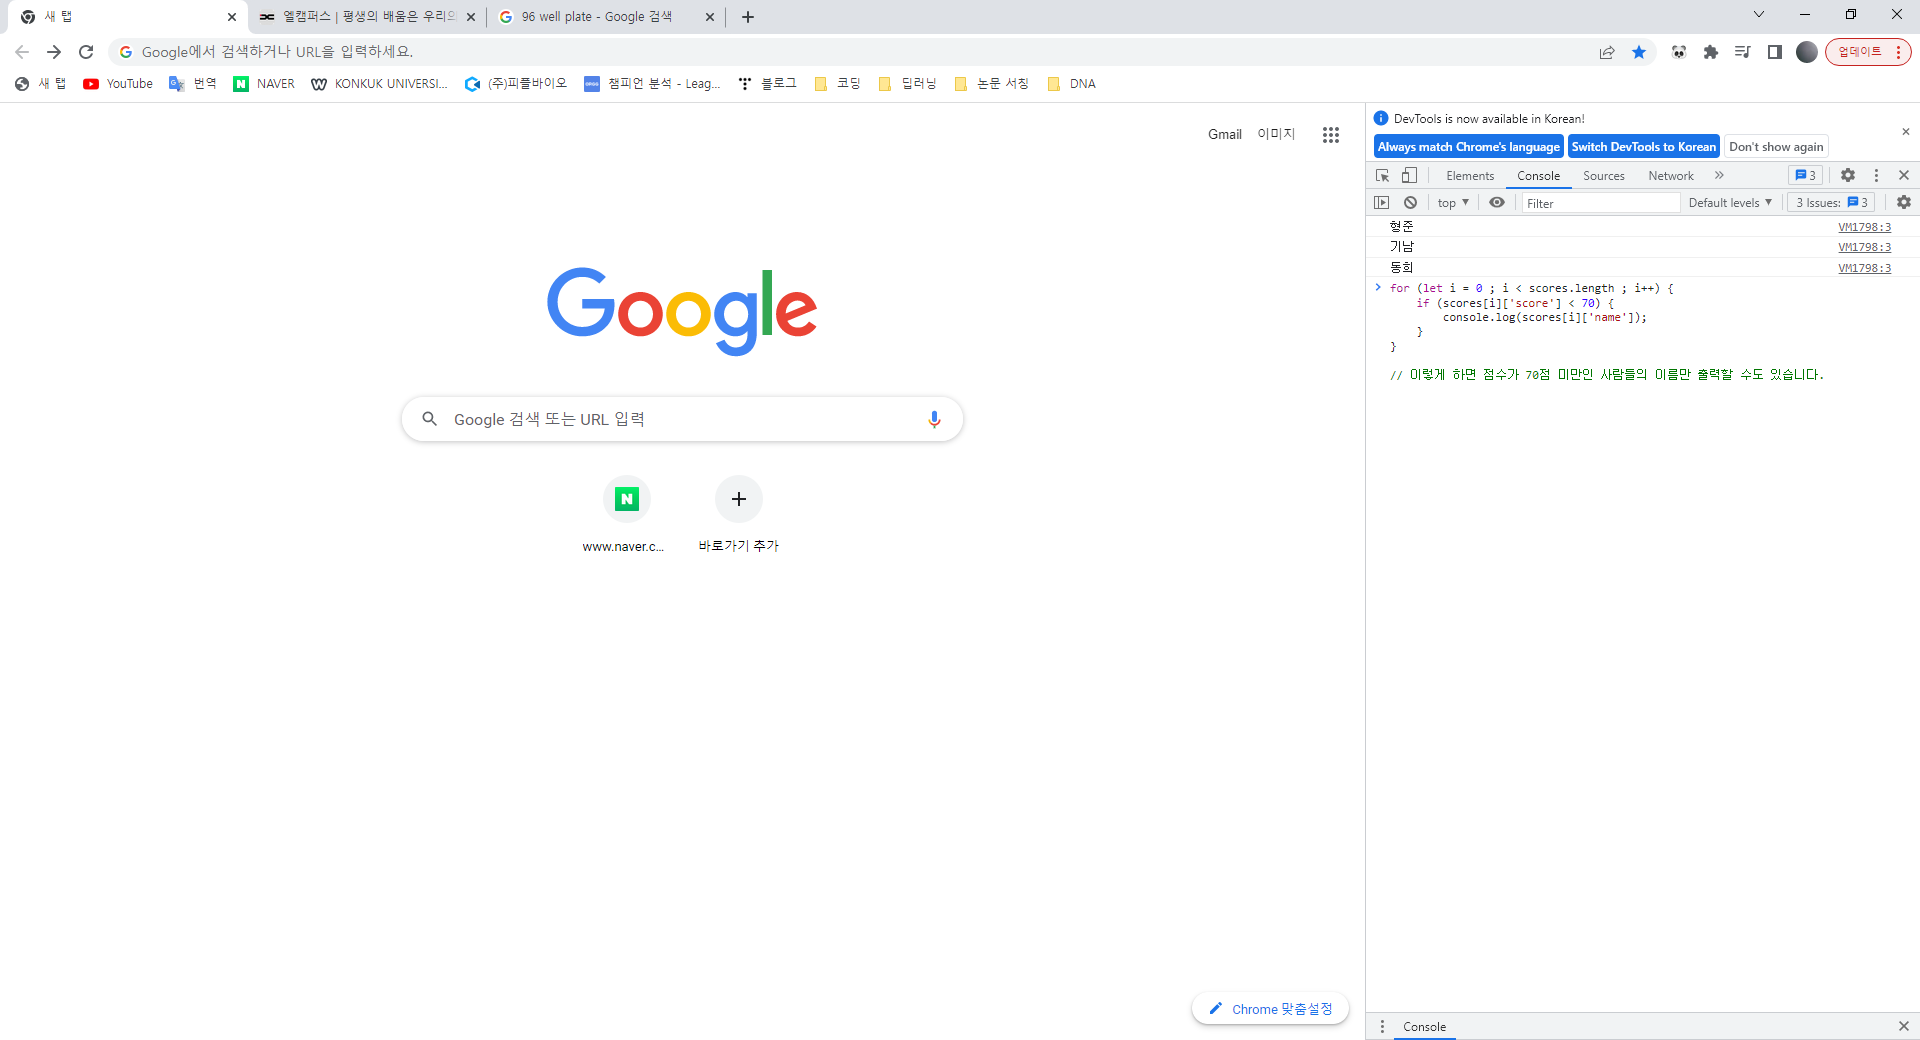The width and height of the screenshot is (1920, 1040).
Task: Open the NAVER bookmark
Action: (x=264, y=84)
